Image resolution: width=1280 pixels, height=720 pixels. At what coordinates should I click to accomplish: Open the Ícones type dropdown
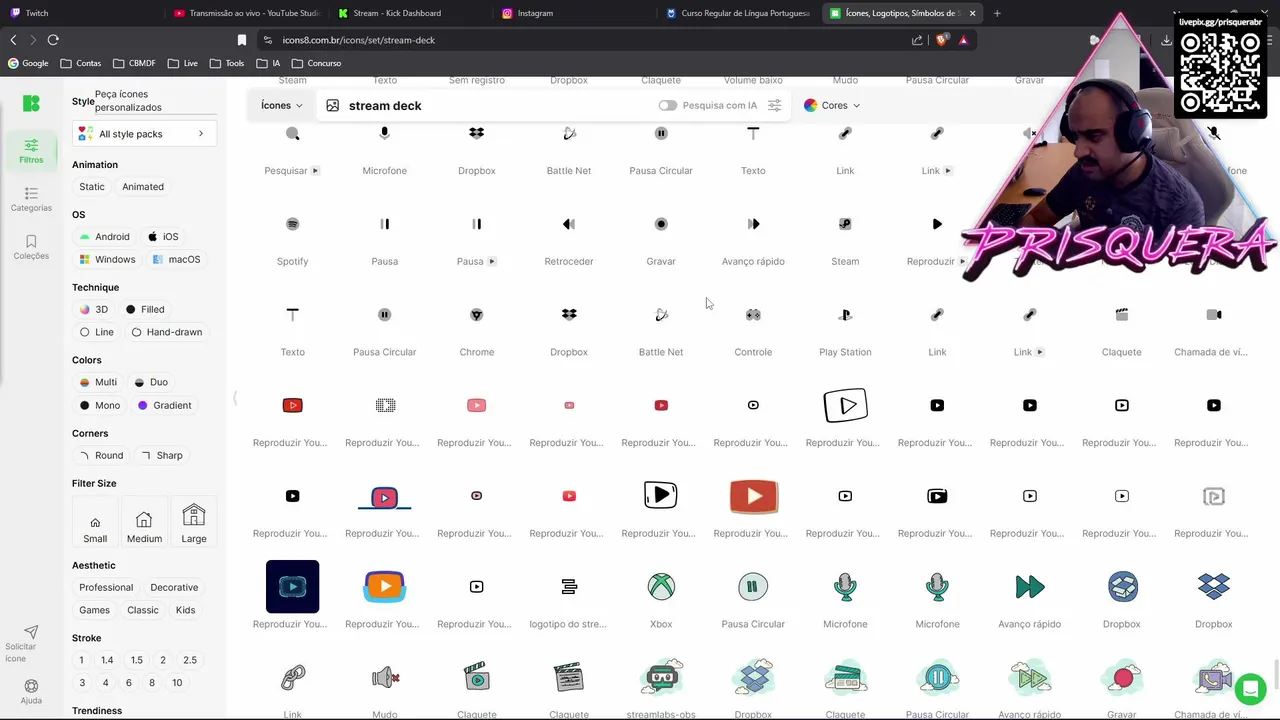pos(281,105)
